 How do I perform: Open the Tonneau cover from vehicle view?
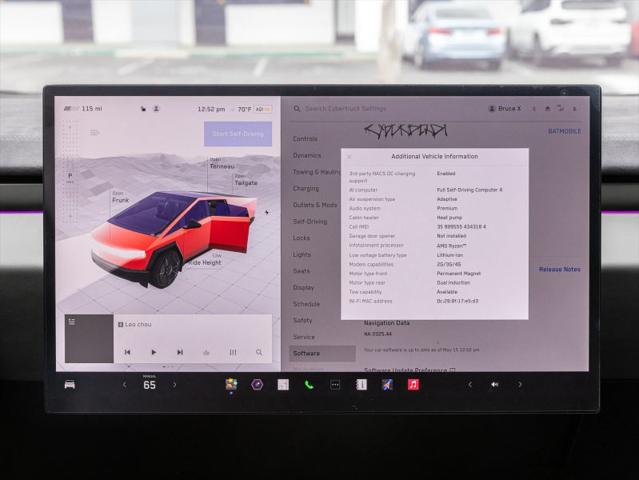tap(222, 166)
